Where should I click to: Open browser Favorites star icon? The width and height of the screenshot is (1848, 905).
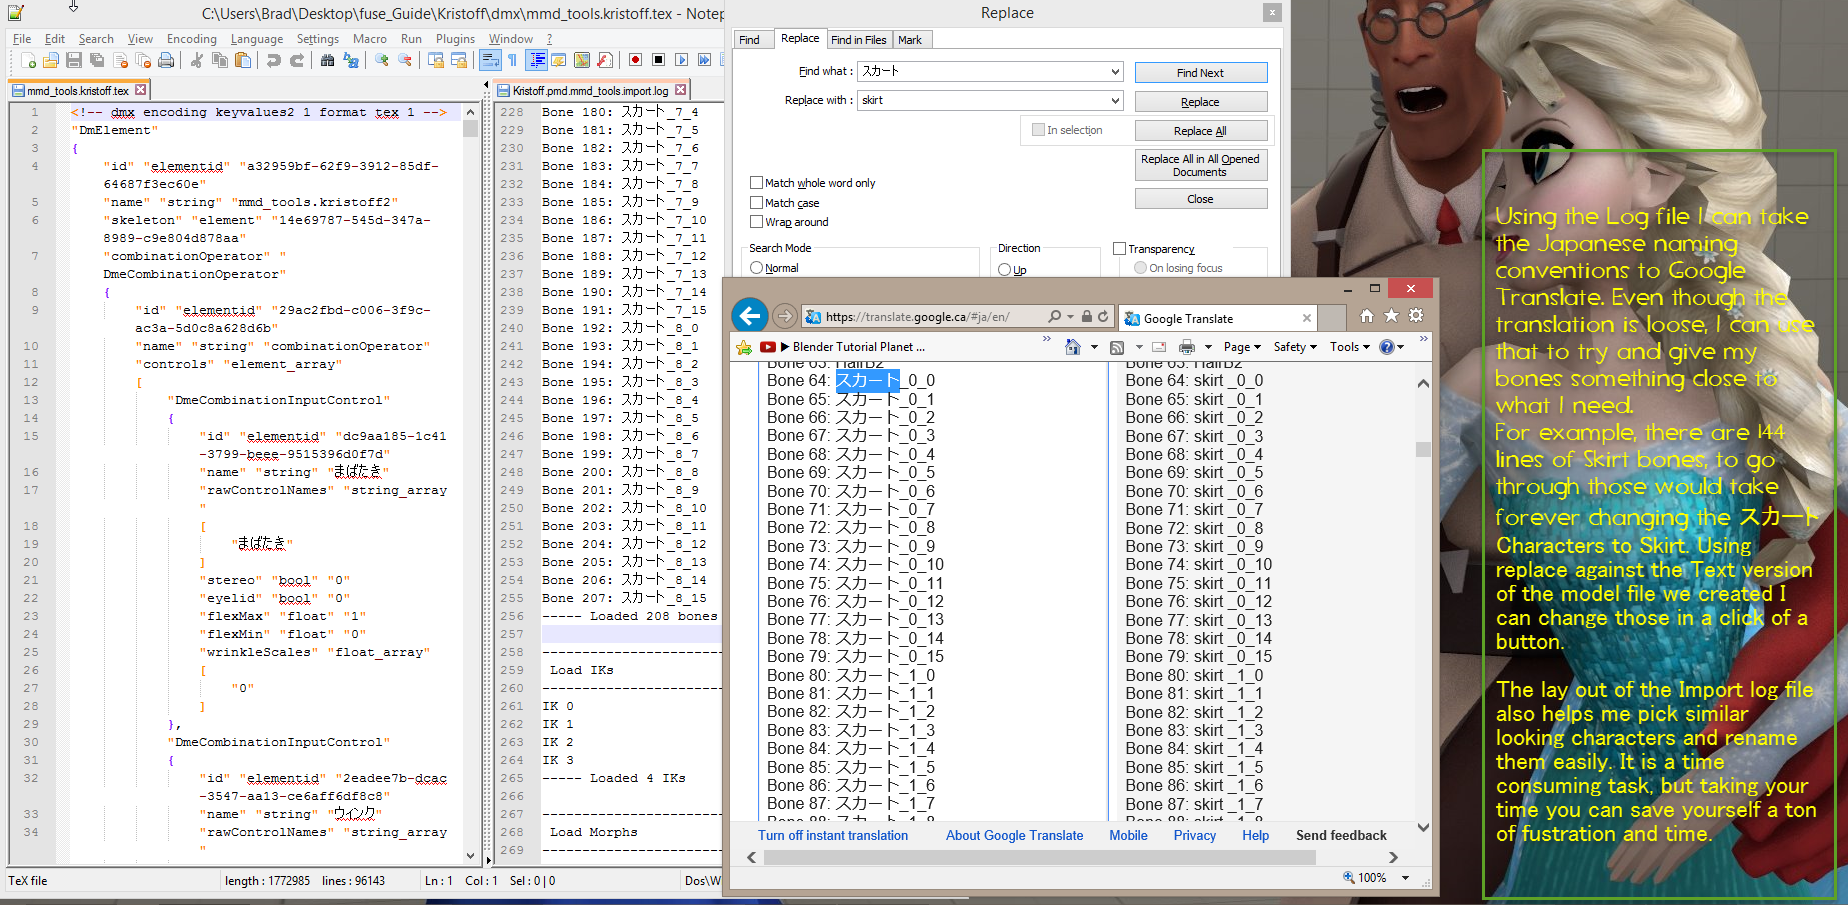pos(1391,316)
